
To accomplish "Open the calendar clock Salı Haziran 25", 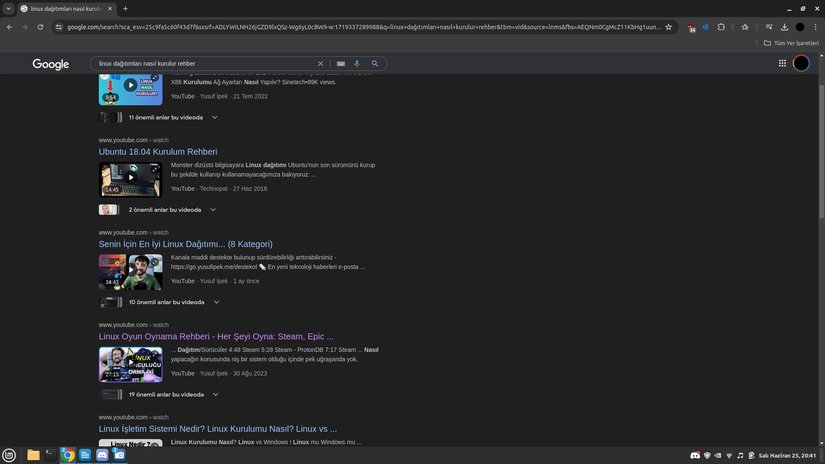I will 788,456.
